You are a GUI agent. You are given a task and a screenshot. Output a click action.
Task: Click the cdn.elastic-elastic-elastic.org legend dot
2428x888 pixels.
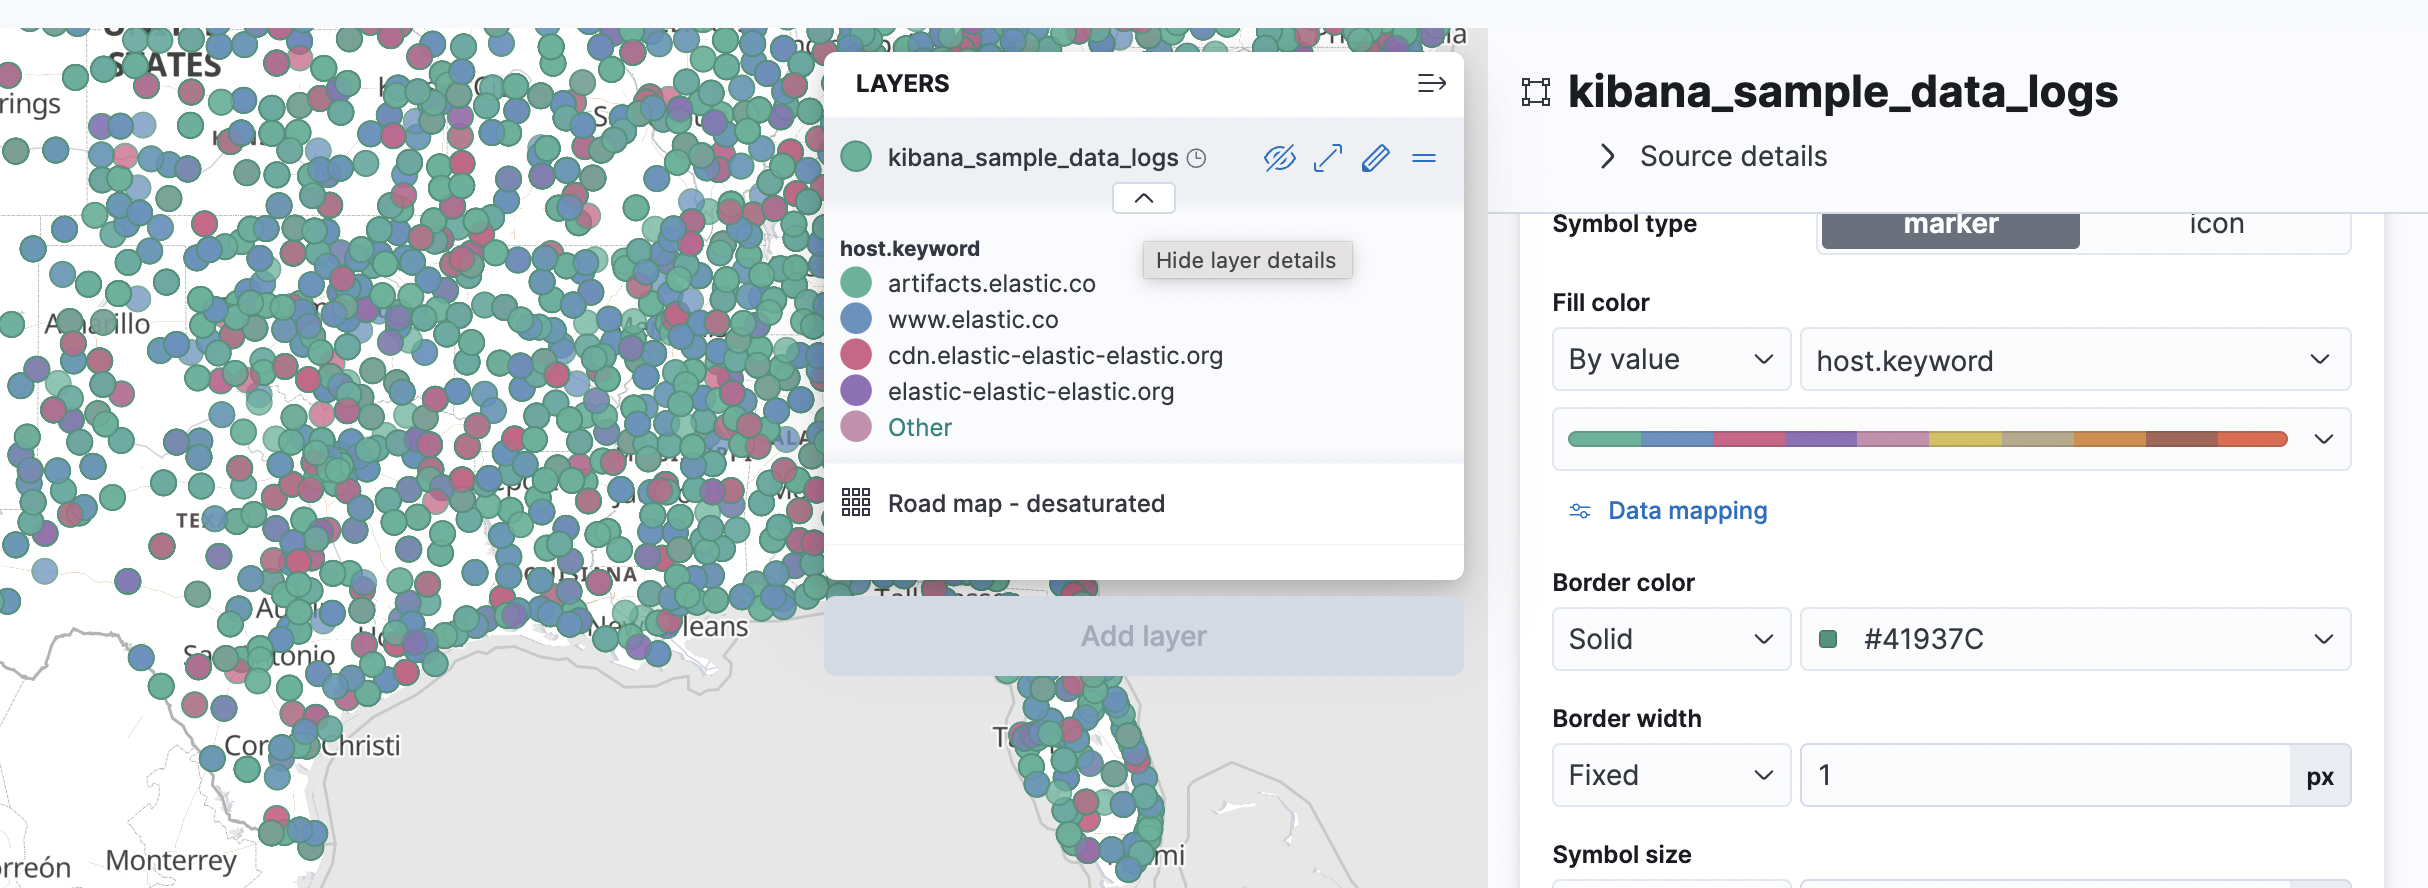click(856, 355)
